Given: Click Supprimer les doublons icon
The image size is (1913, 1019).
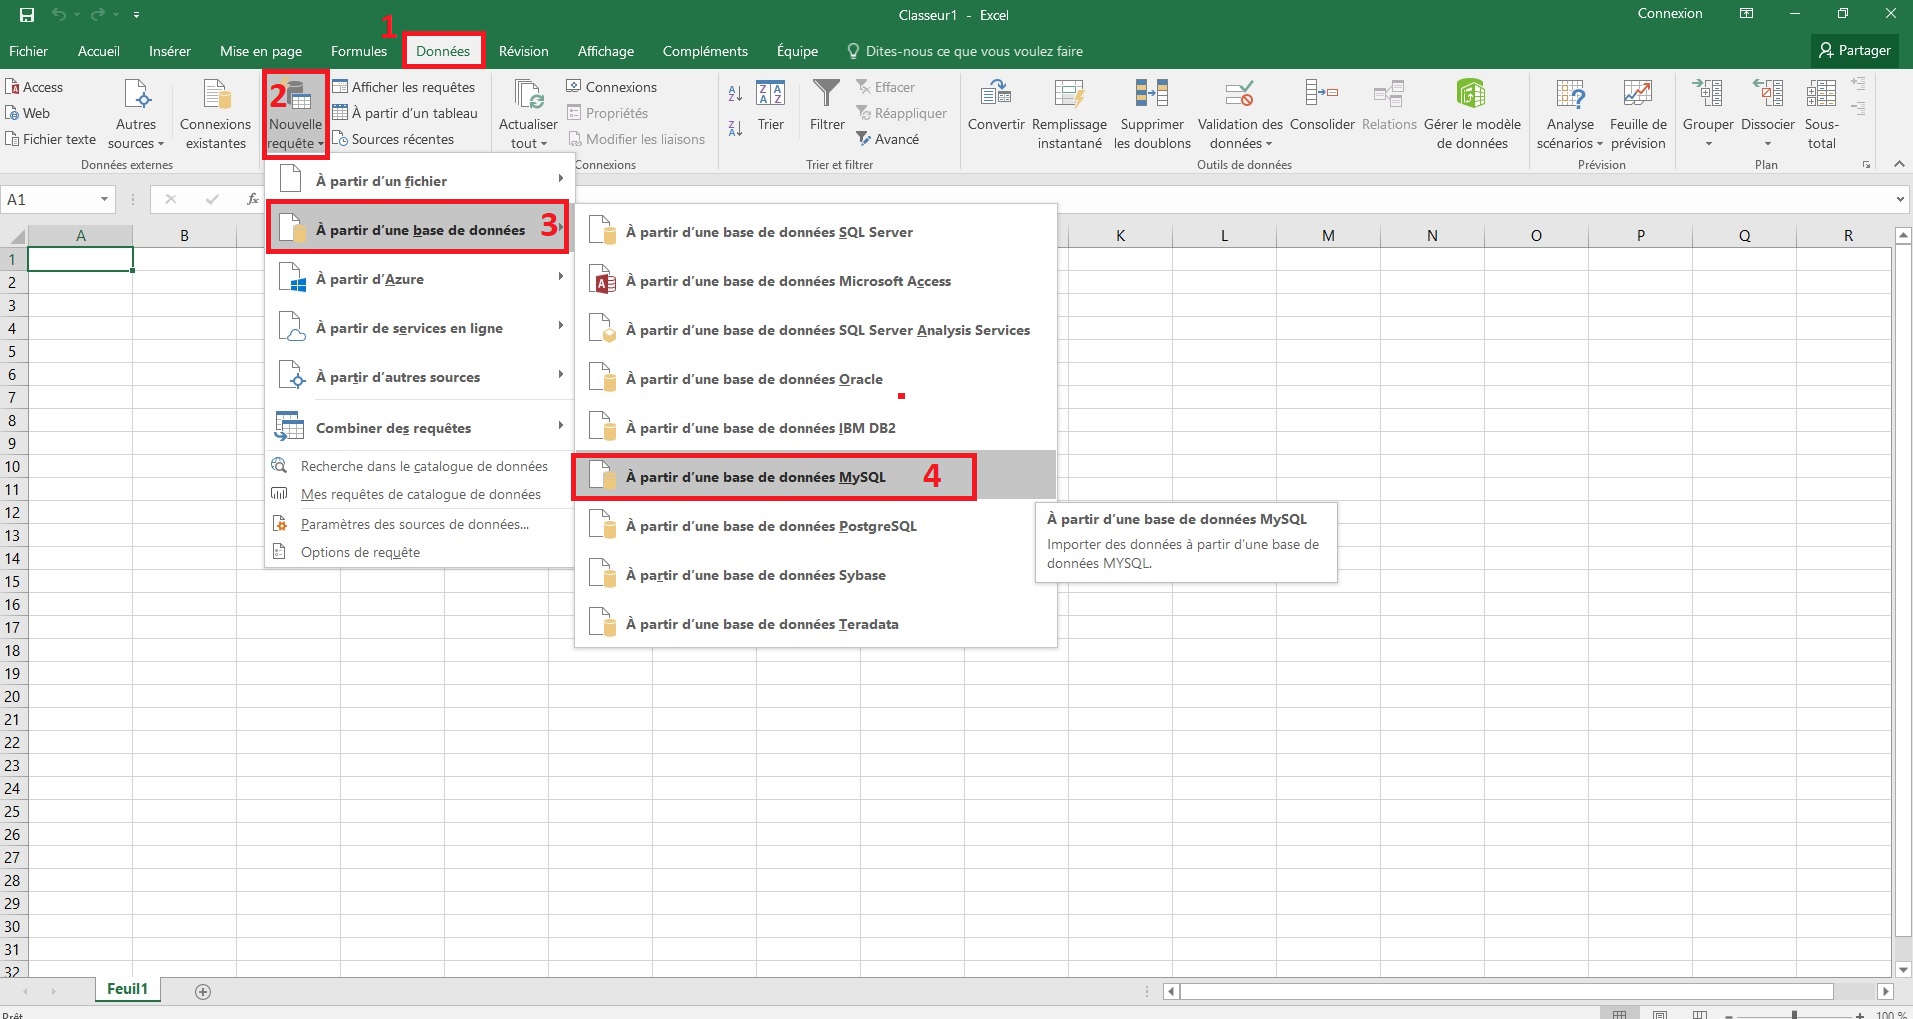Looking at the screenshot, I should click(x=1152, y=94).
